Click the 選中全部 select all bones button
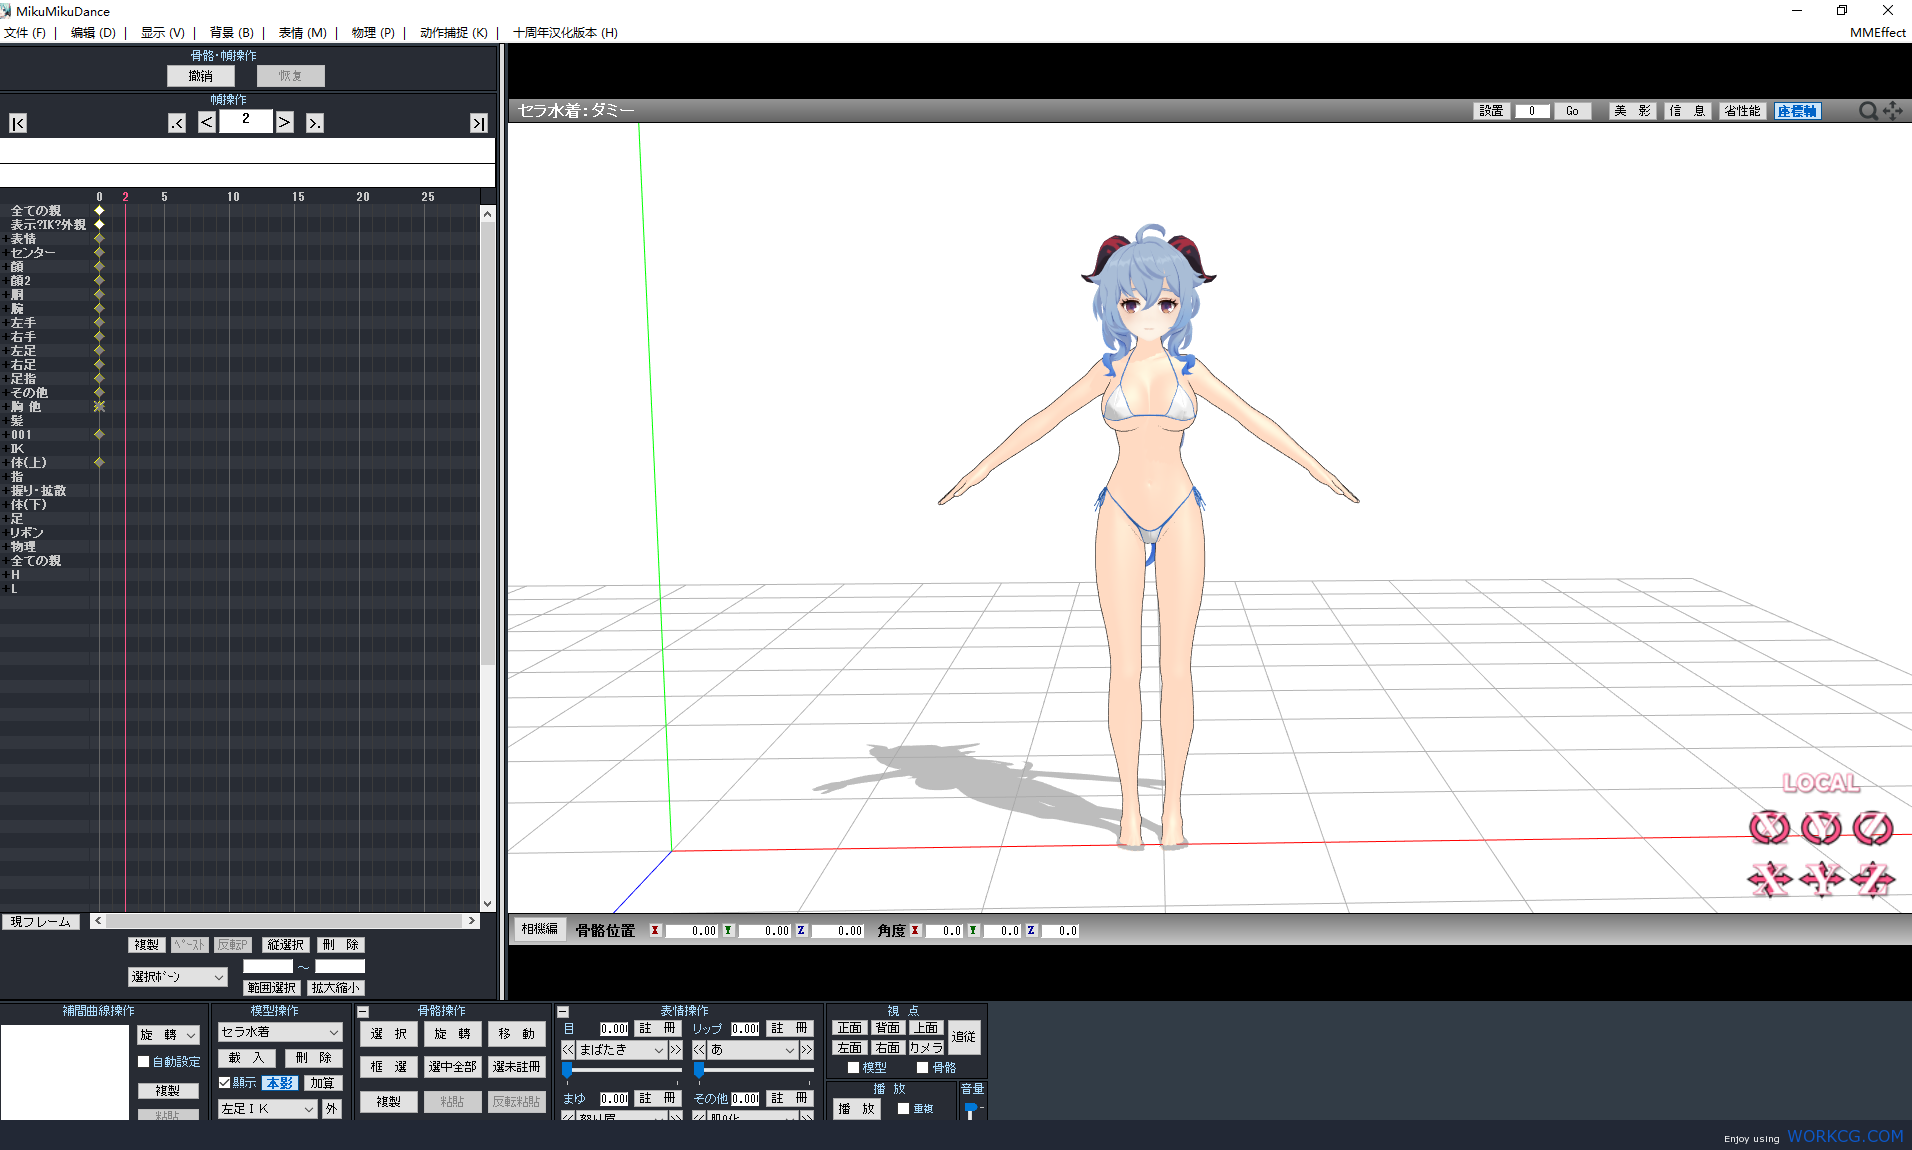The image size is (1912, 1150). click(453, 1067)
